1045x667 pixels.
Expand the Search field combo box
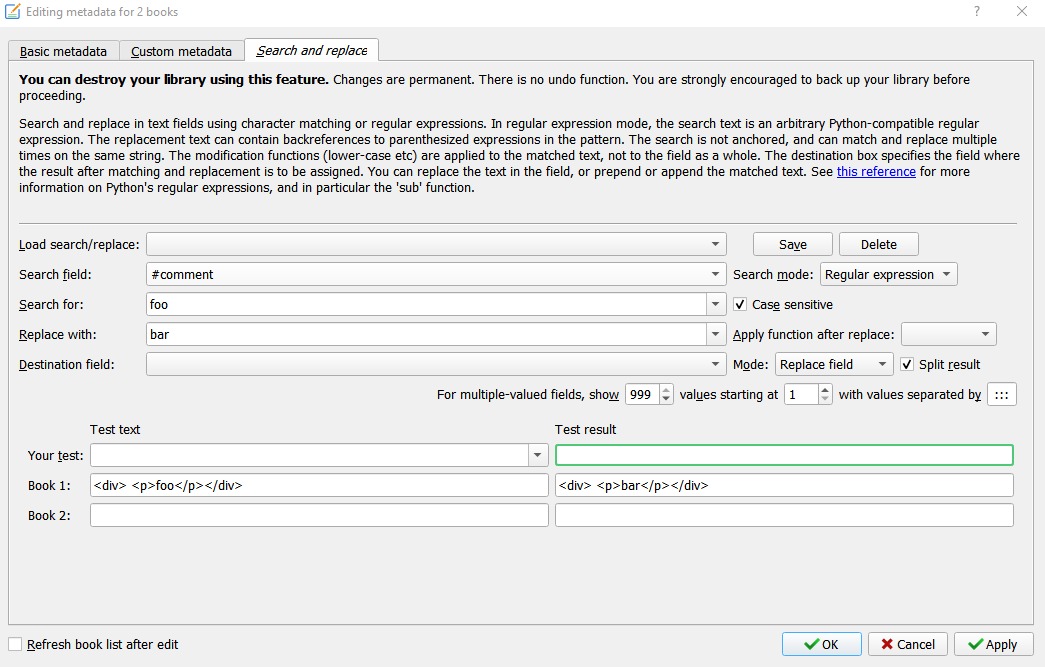tap(716, 274)
